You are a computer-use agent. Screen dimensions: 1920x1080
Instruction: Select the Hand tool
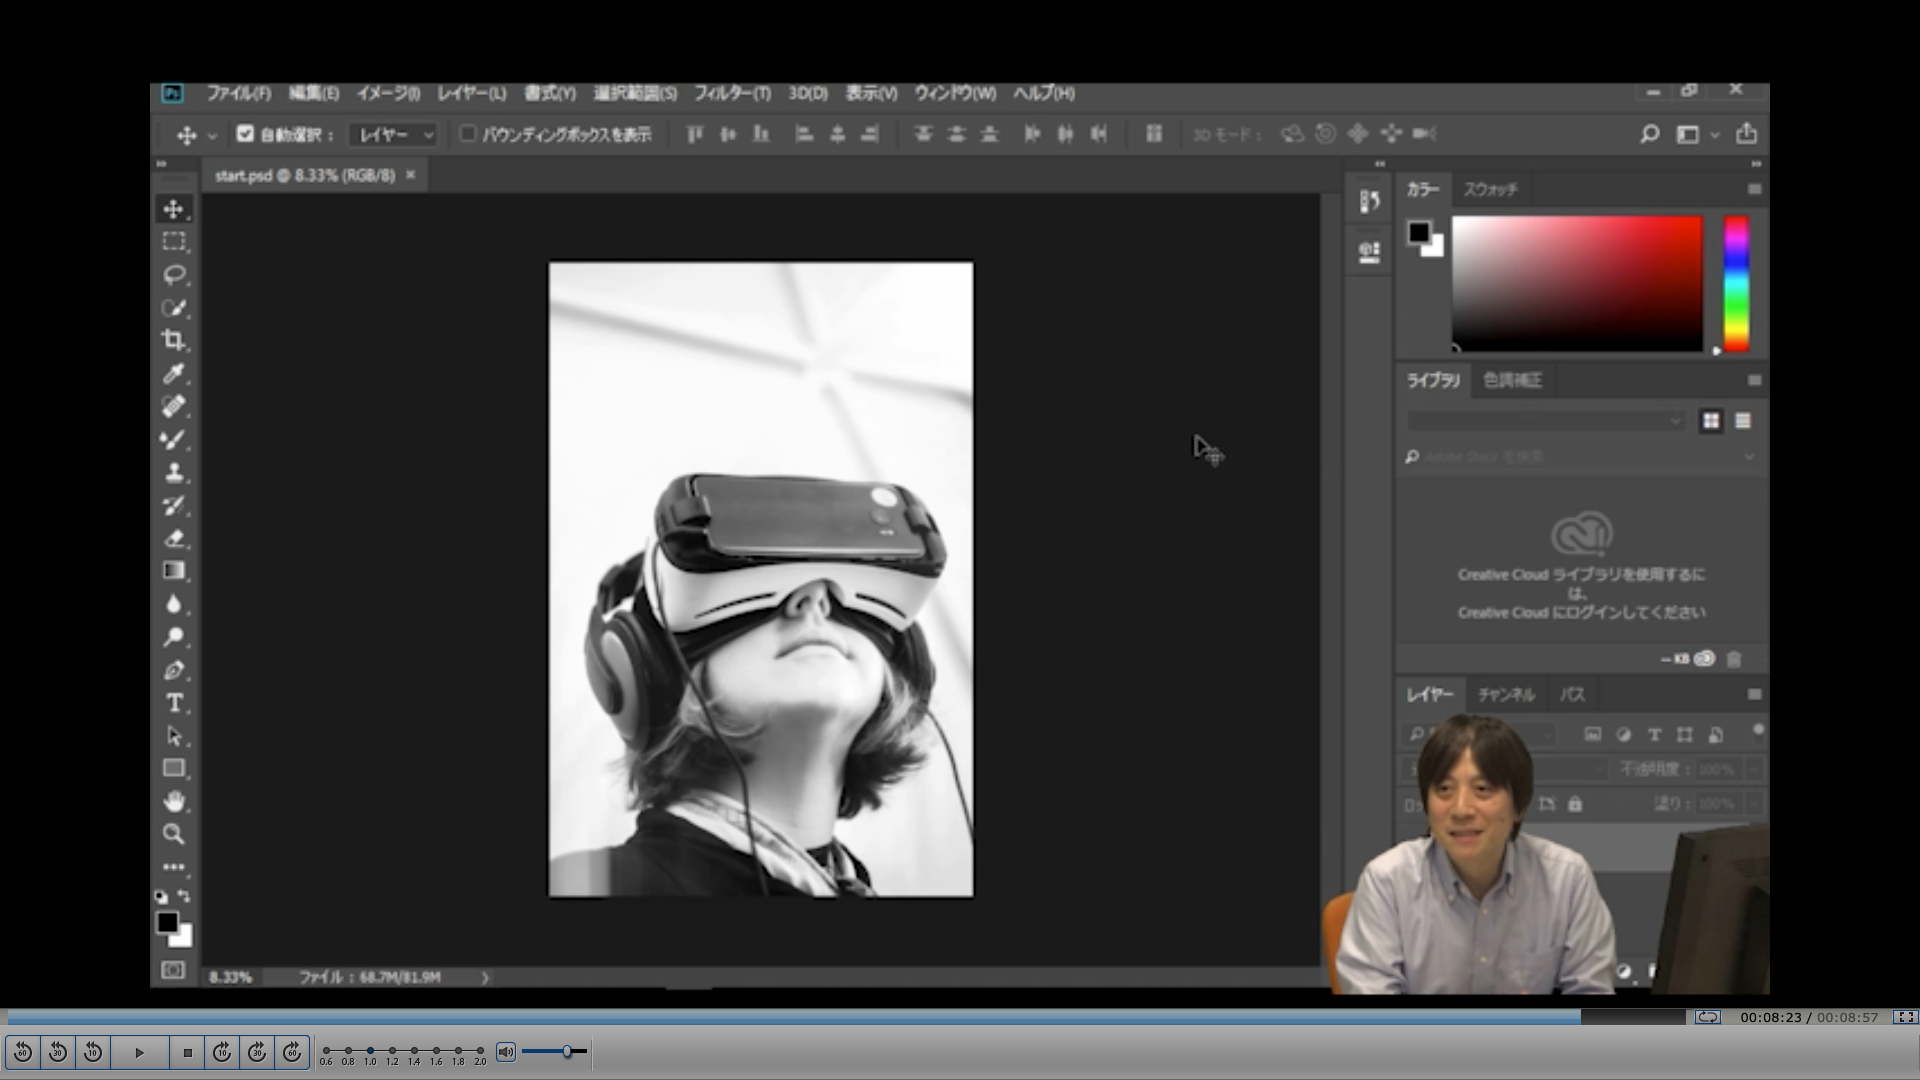tap(174, 802)
